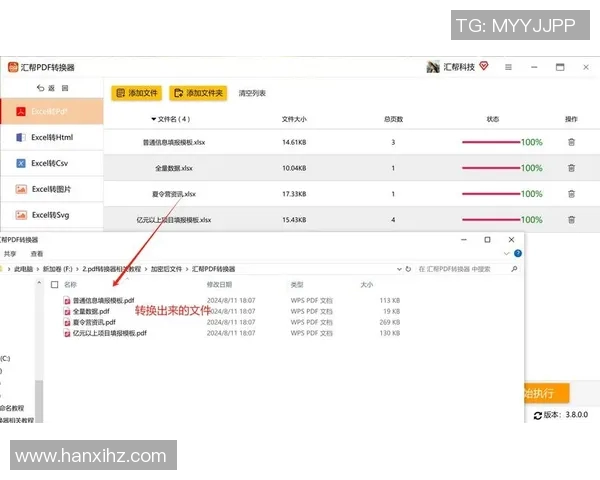Select 全量数据.xlsx in converter list
The width and height of the screenshot is (600, 480).
(174, 168)
